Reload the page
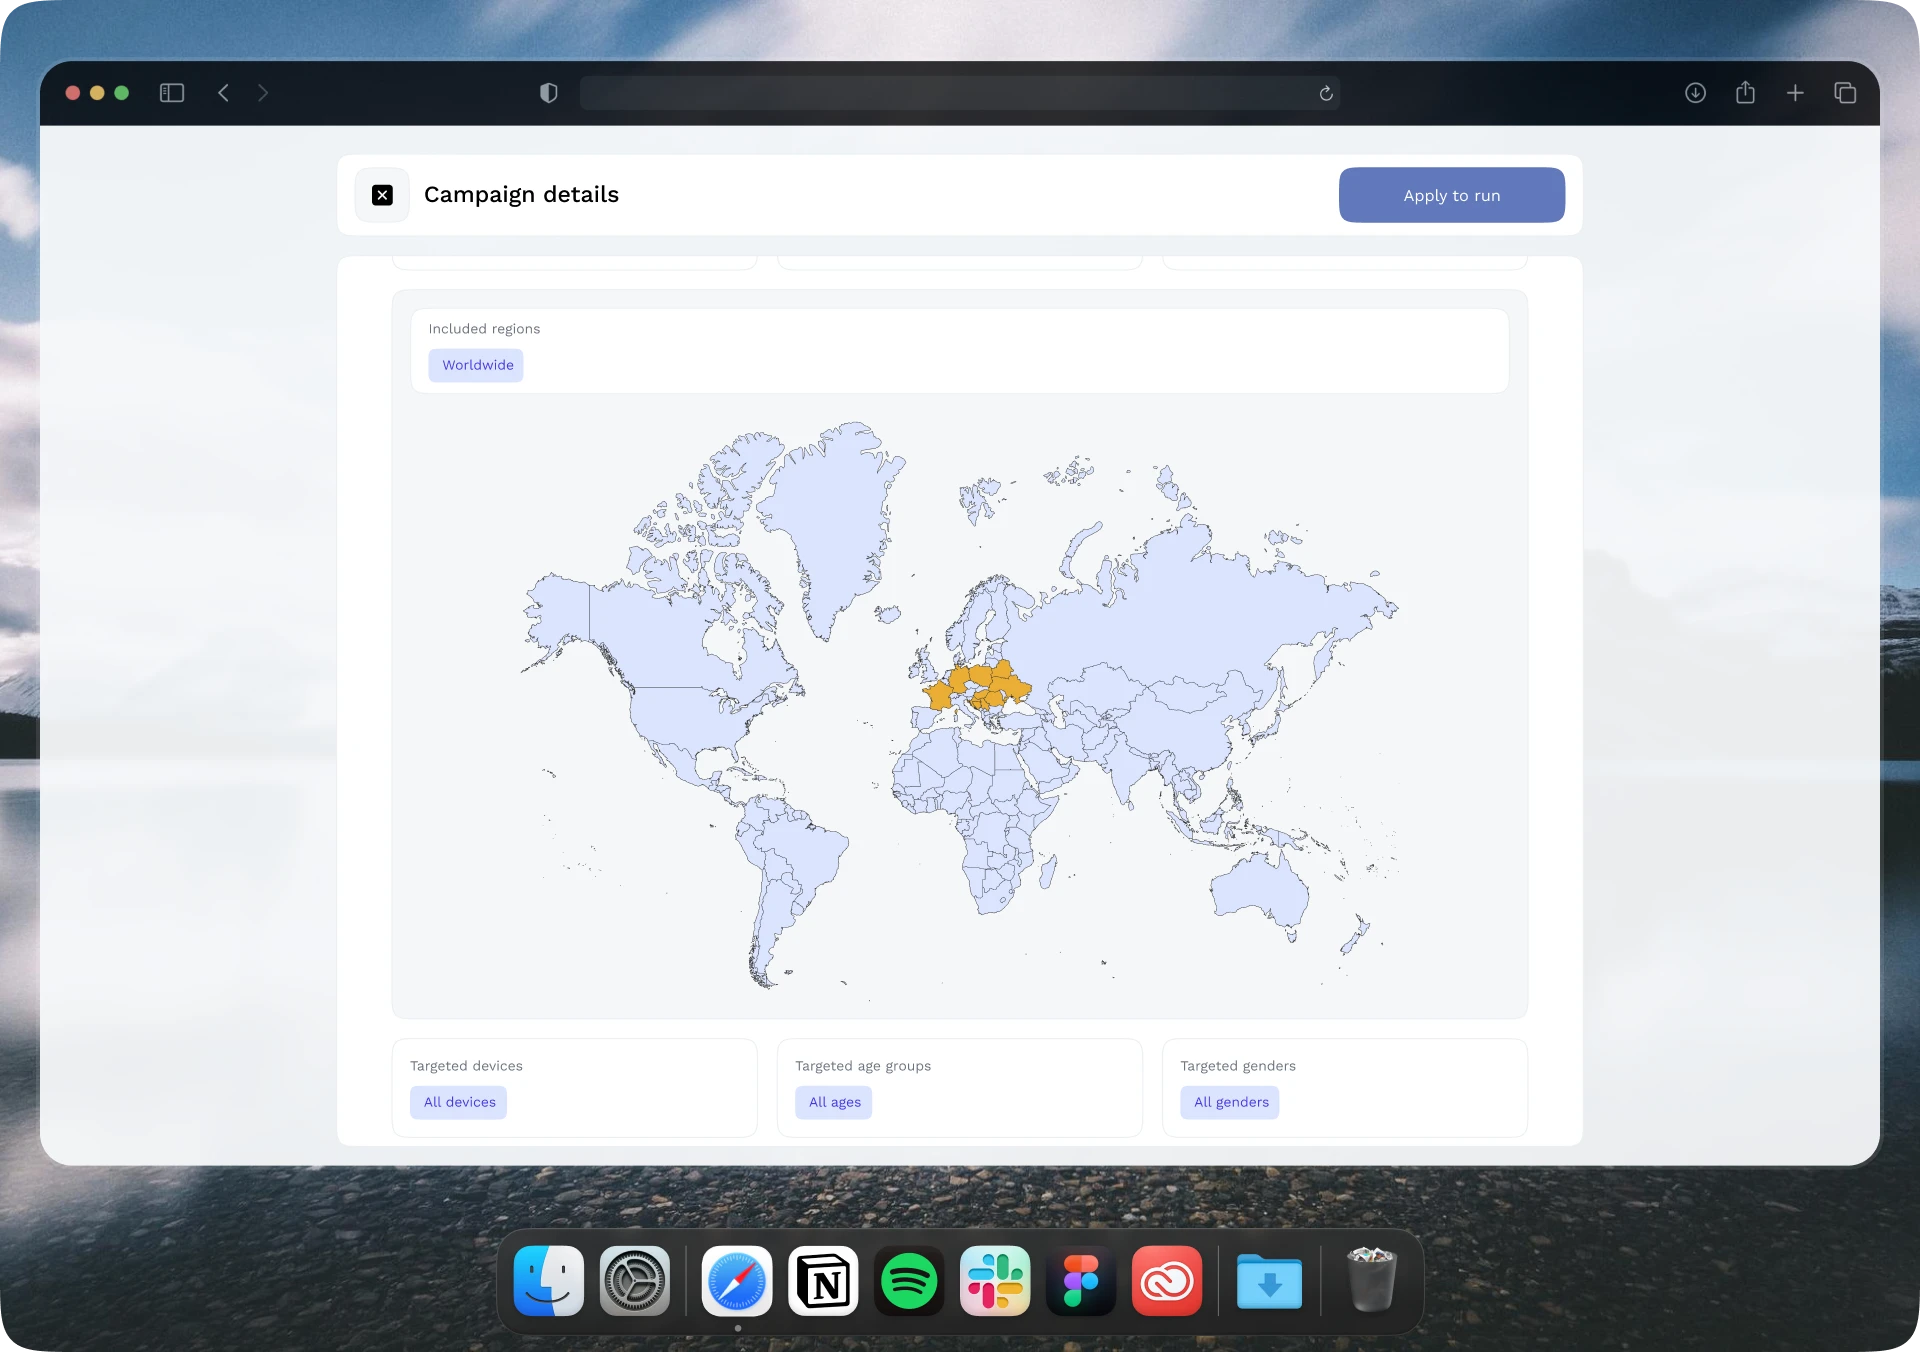This screenshot has height=1352, width=1920. (1326, 93)
